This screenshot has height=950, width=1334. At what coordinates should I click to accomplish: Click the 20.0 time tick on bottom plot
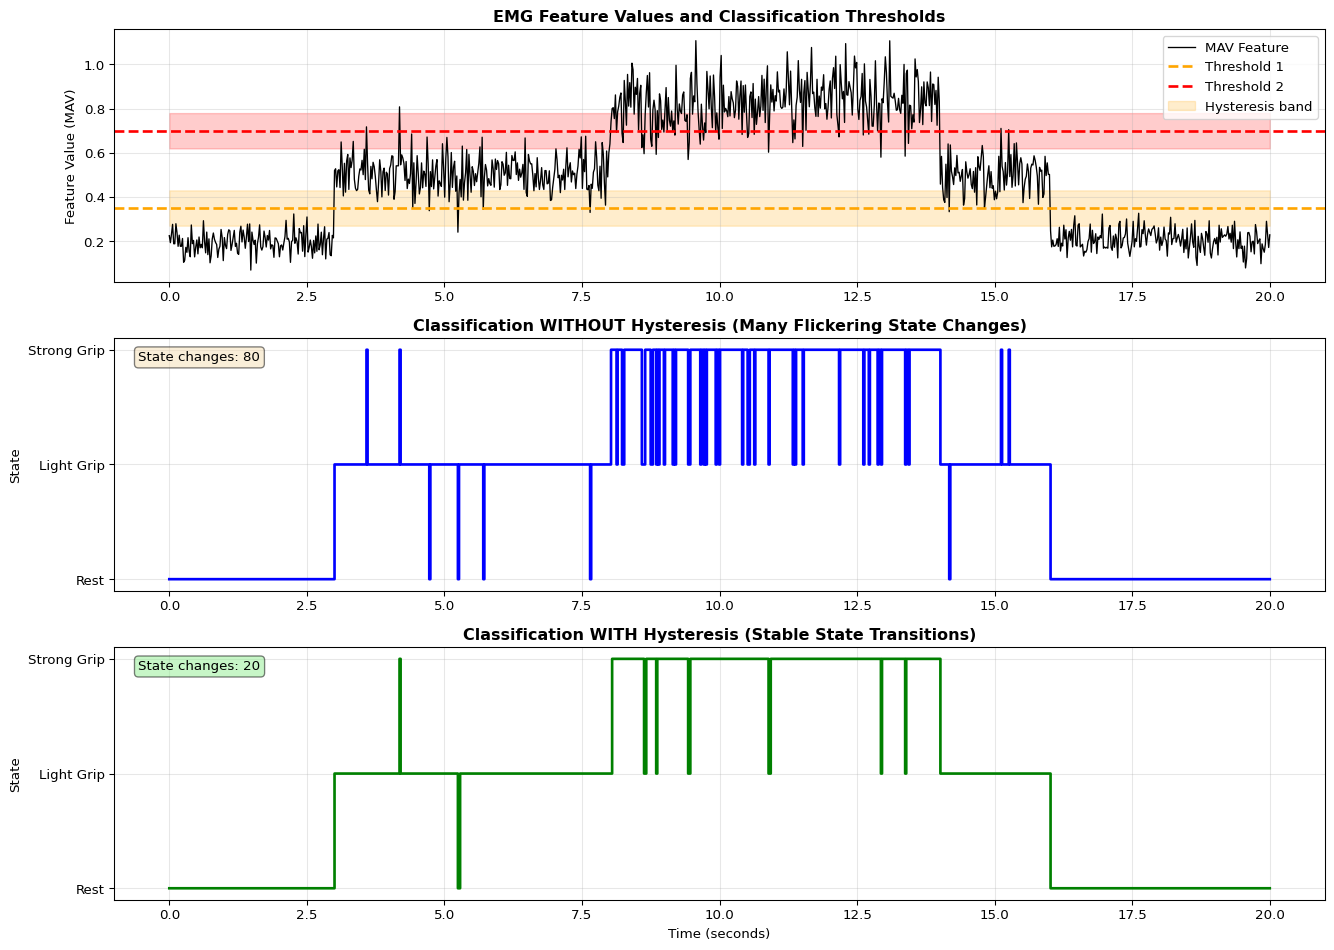pos(1270,914)
